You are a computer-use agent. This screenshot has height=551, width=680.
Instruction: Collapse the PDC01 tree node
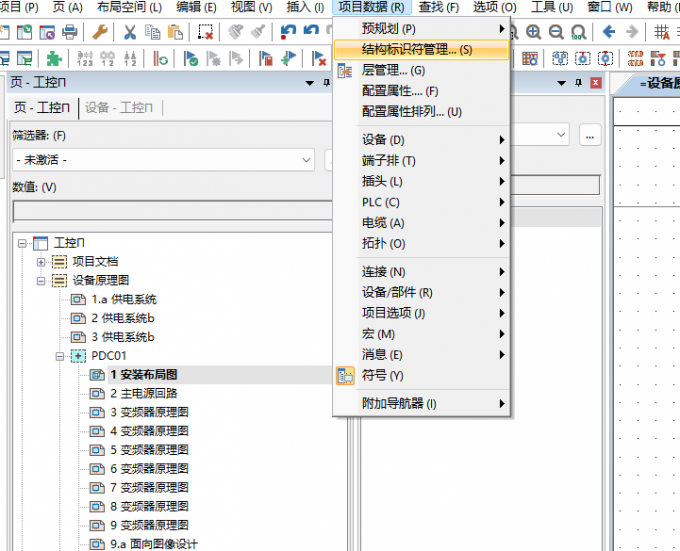point(59,356)
